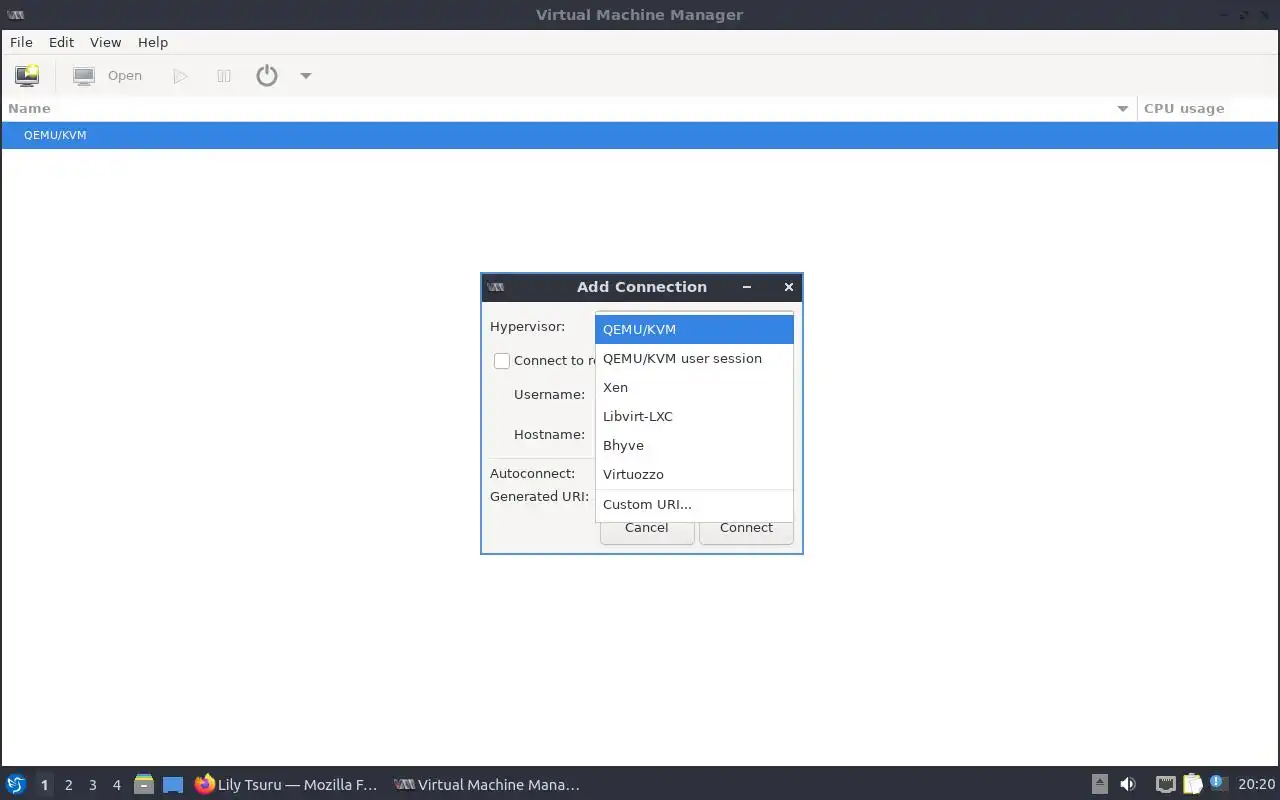
Task: Click the 20:20 clock
Action: pos(1257,785)
